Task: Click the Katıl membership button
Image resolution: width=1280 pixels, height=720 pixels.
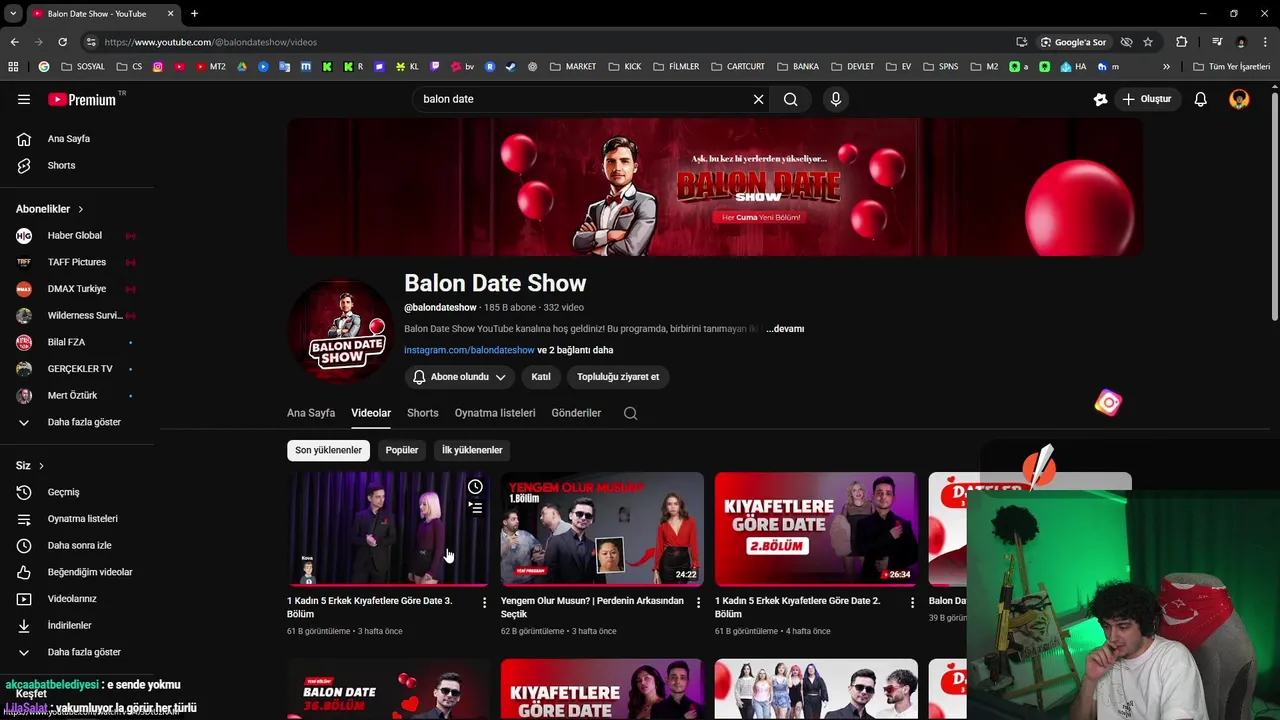Action: tap(541, 377)
